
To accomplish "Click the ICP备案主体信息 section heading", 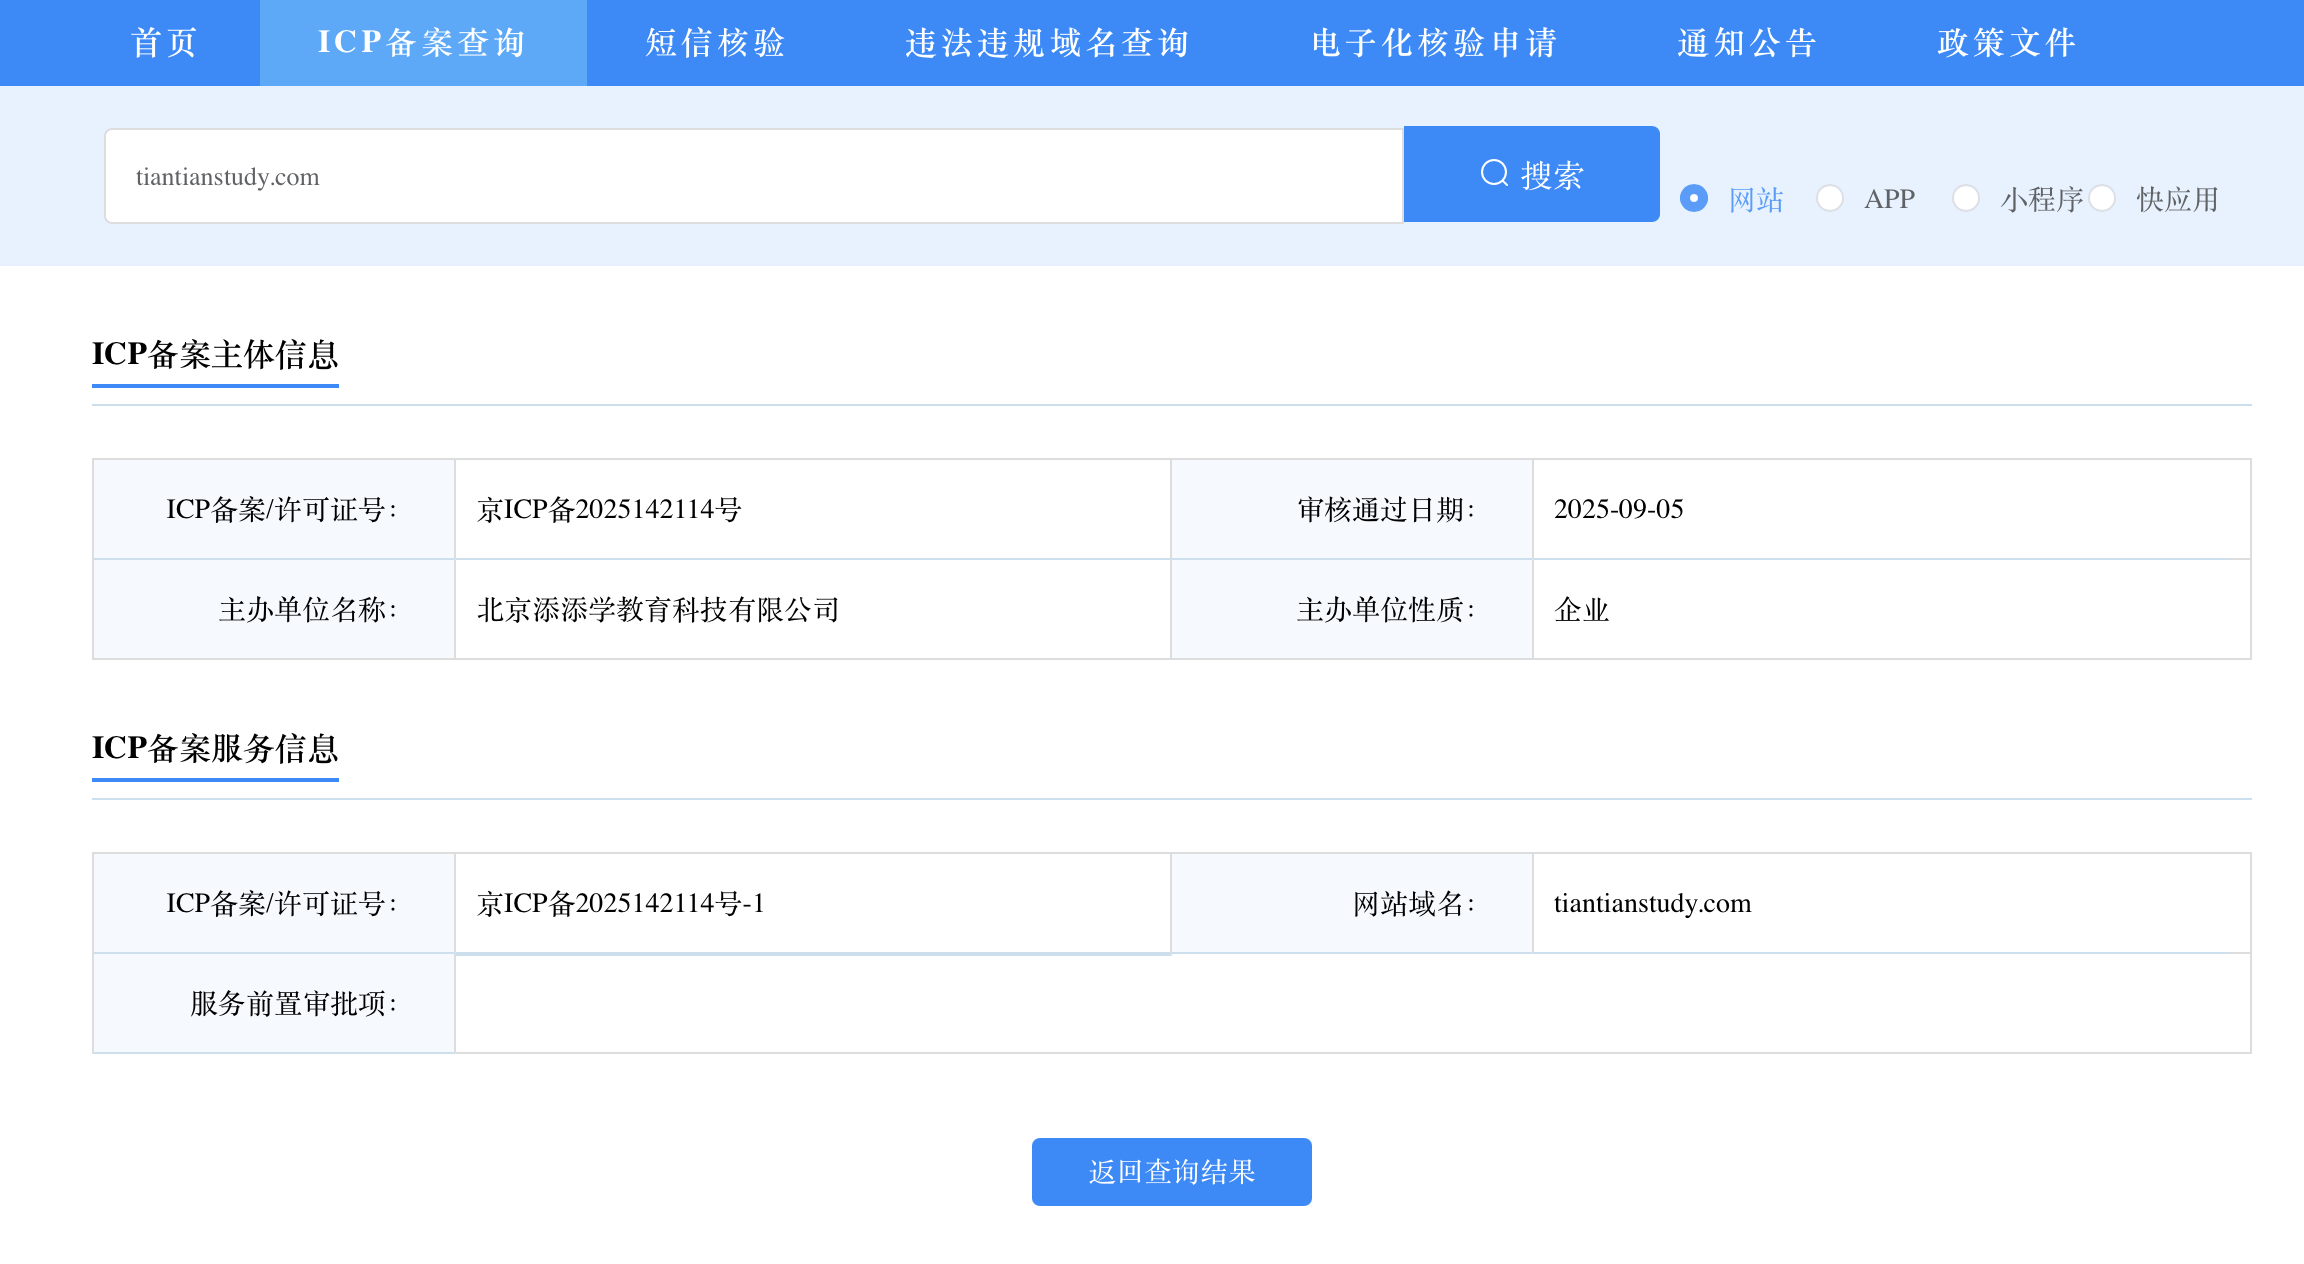I will tap(215, 354).
